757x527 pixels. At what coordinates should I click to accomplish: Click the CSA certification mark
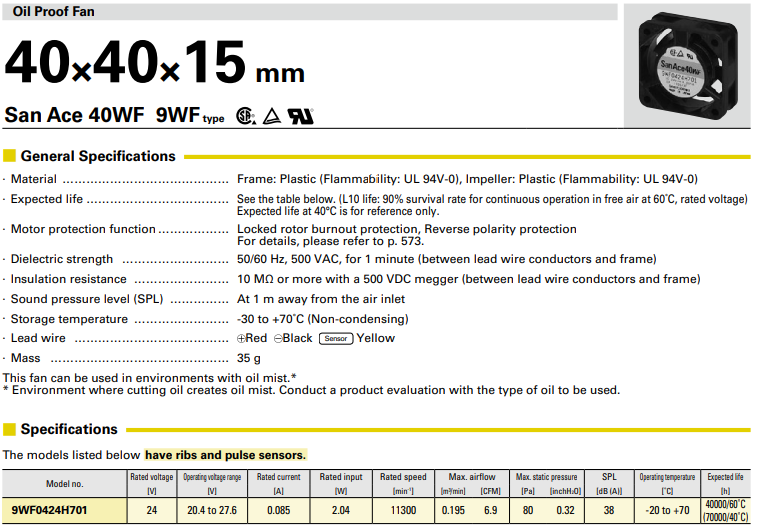[x=244, y=116]
